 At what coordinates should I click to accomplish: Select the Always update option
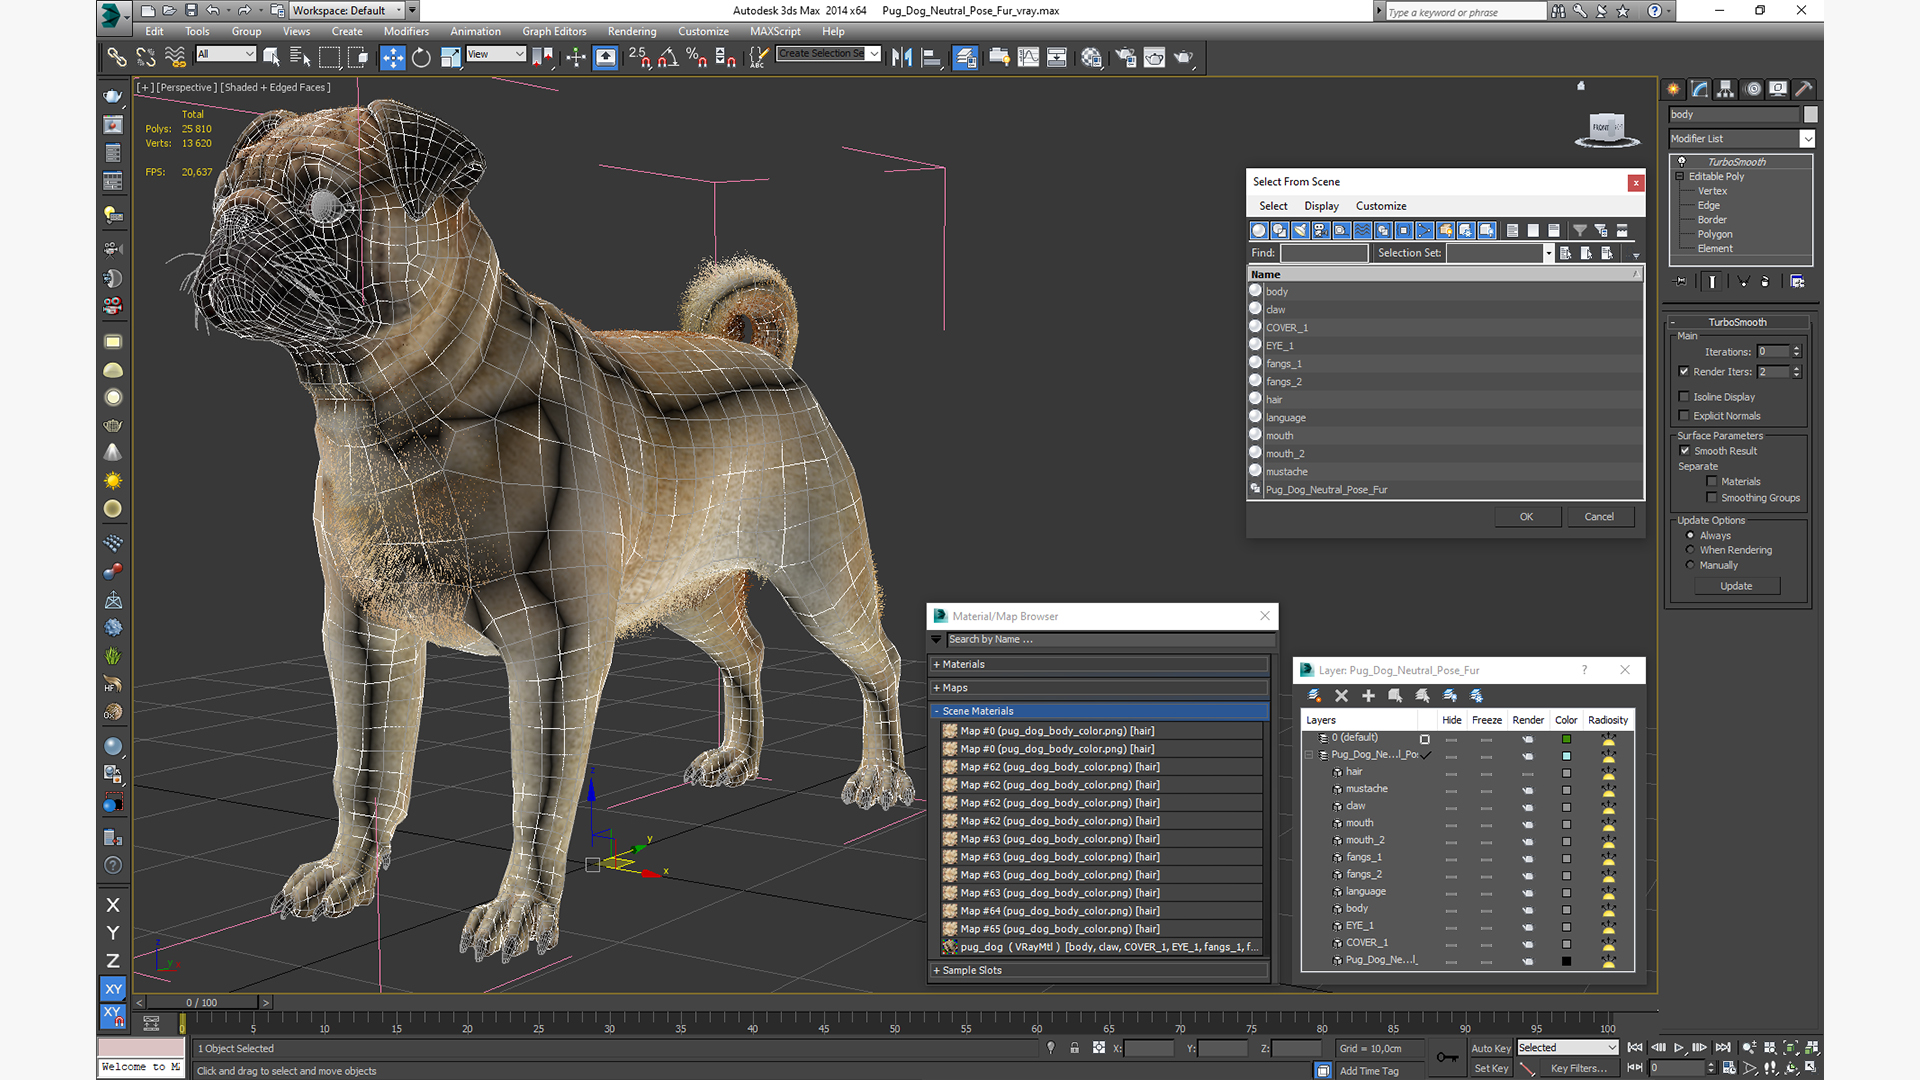pos(1691,535)
